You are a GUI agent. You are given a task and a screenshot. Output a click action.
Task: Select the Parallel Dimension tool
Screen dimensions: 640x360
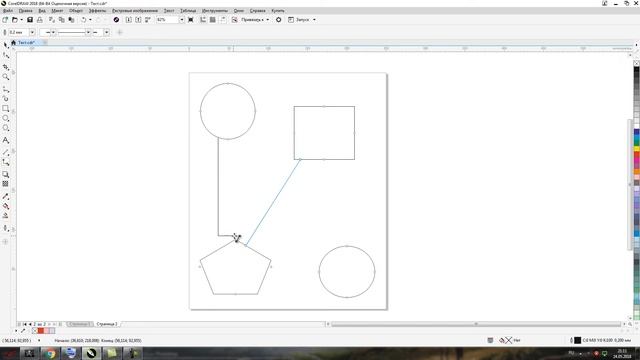(x=6, y=152)
